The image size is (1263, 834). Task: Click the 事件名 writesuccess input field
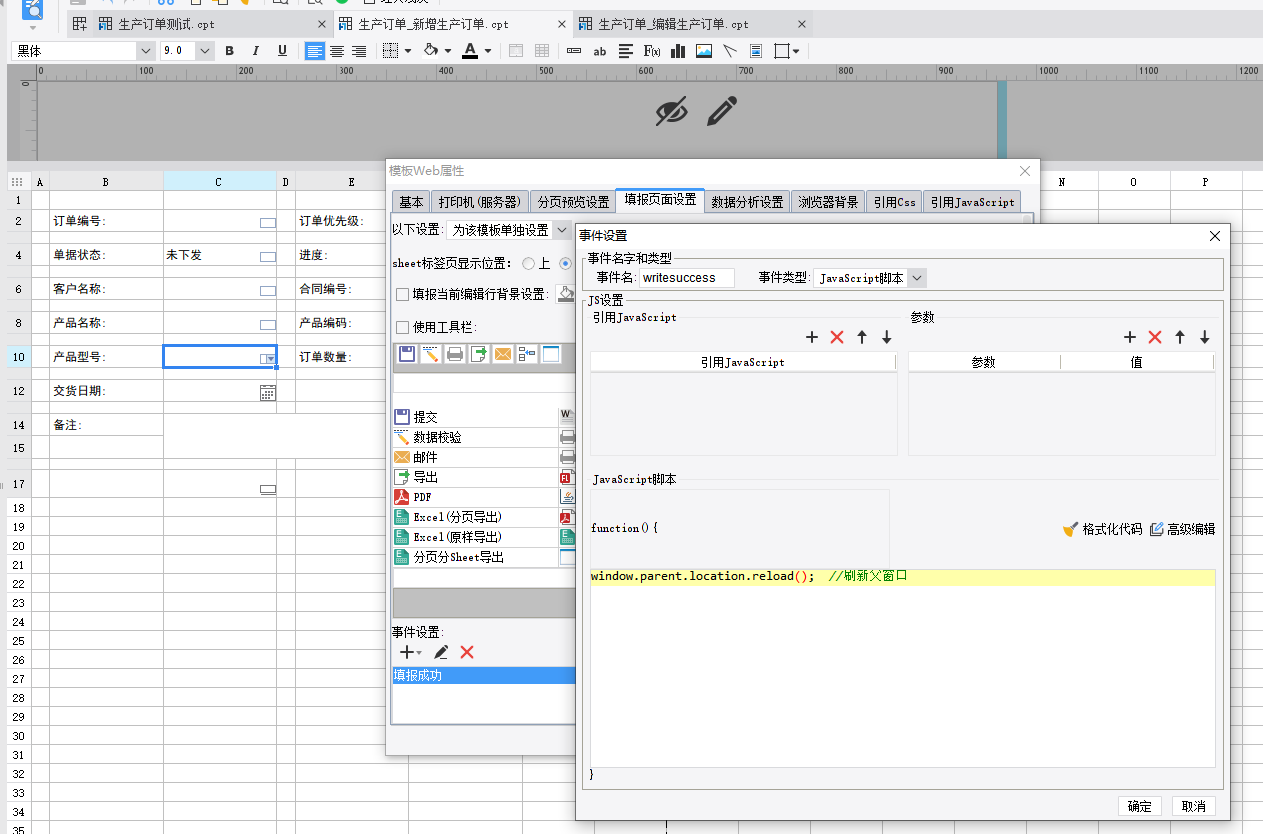point(686,278)
